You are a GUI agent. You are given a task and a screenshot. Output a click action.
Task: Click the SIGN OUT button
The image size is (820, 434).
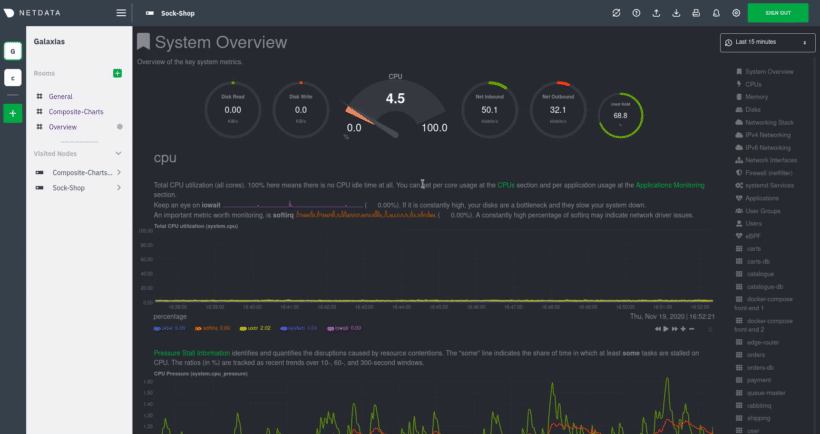click(778, 13)
